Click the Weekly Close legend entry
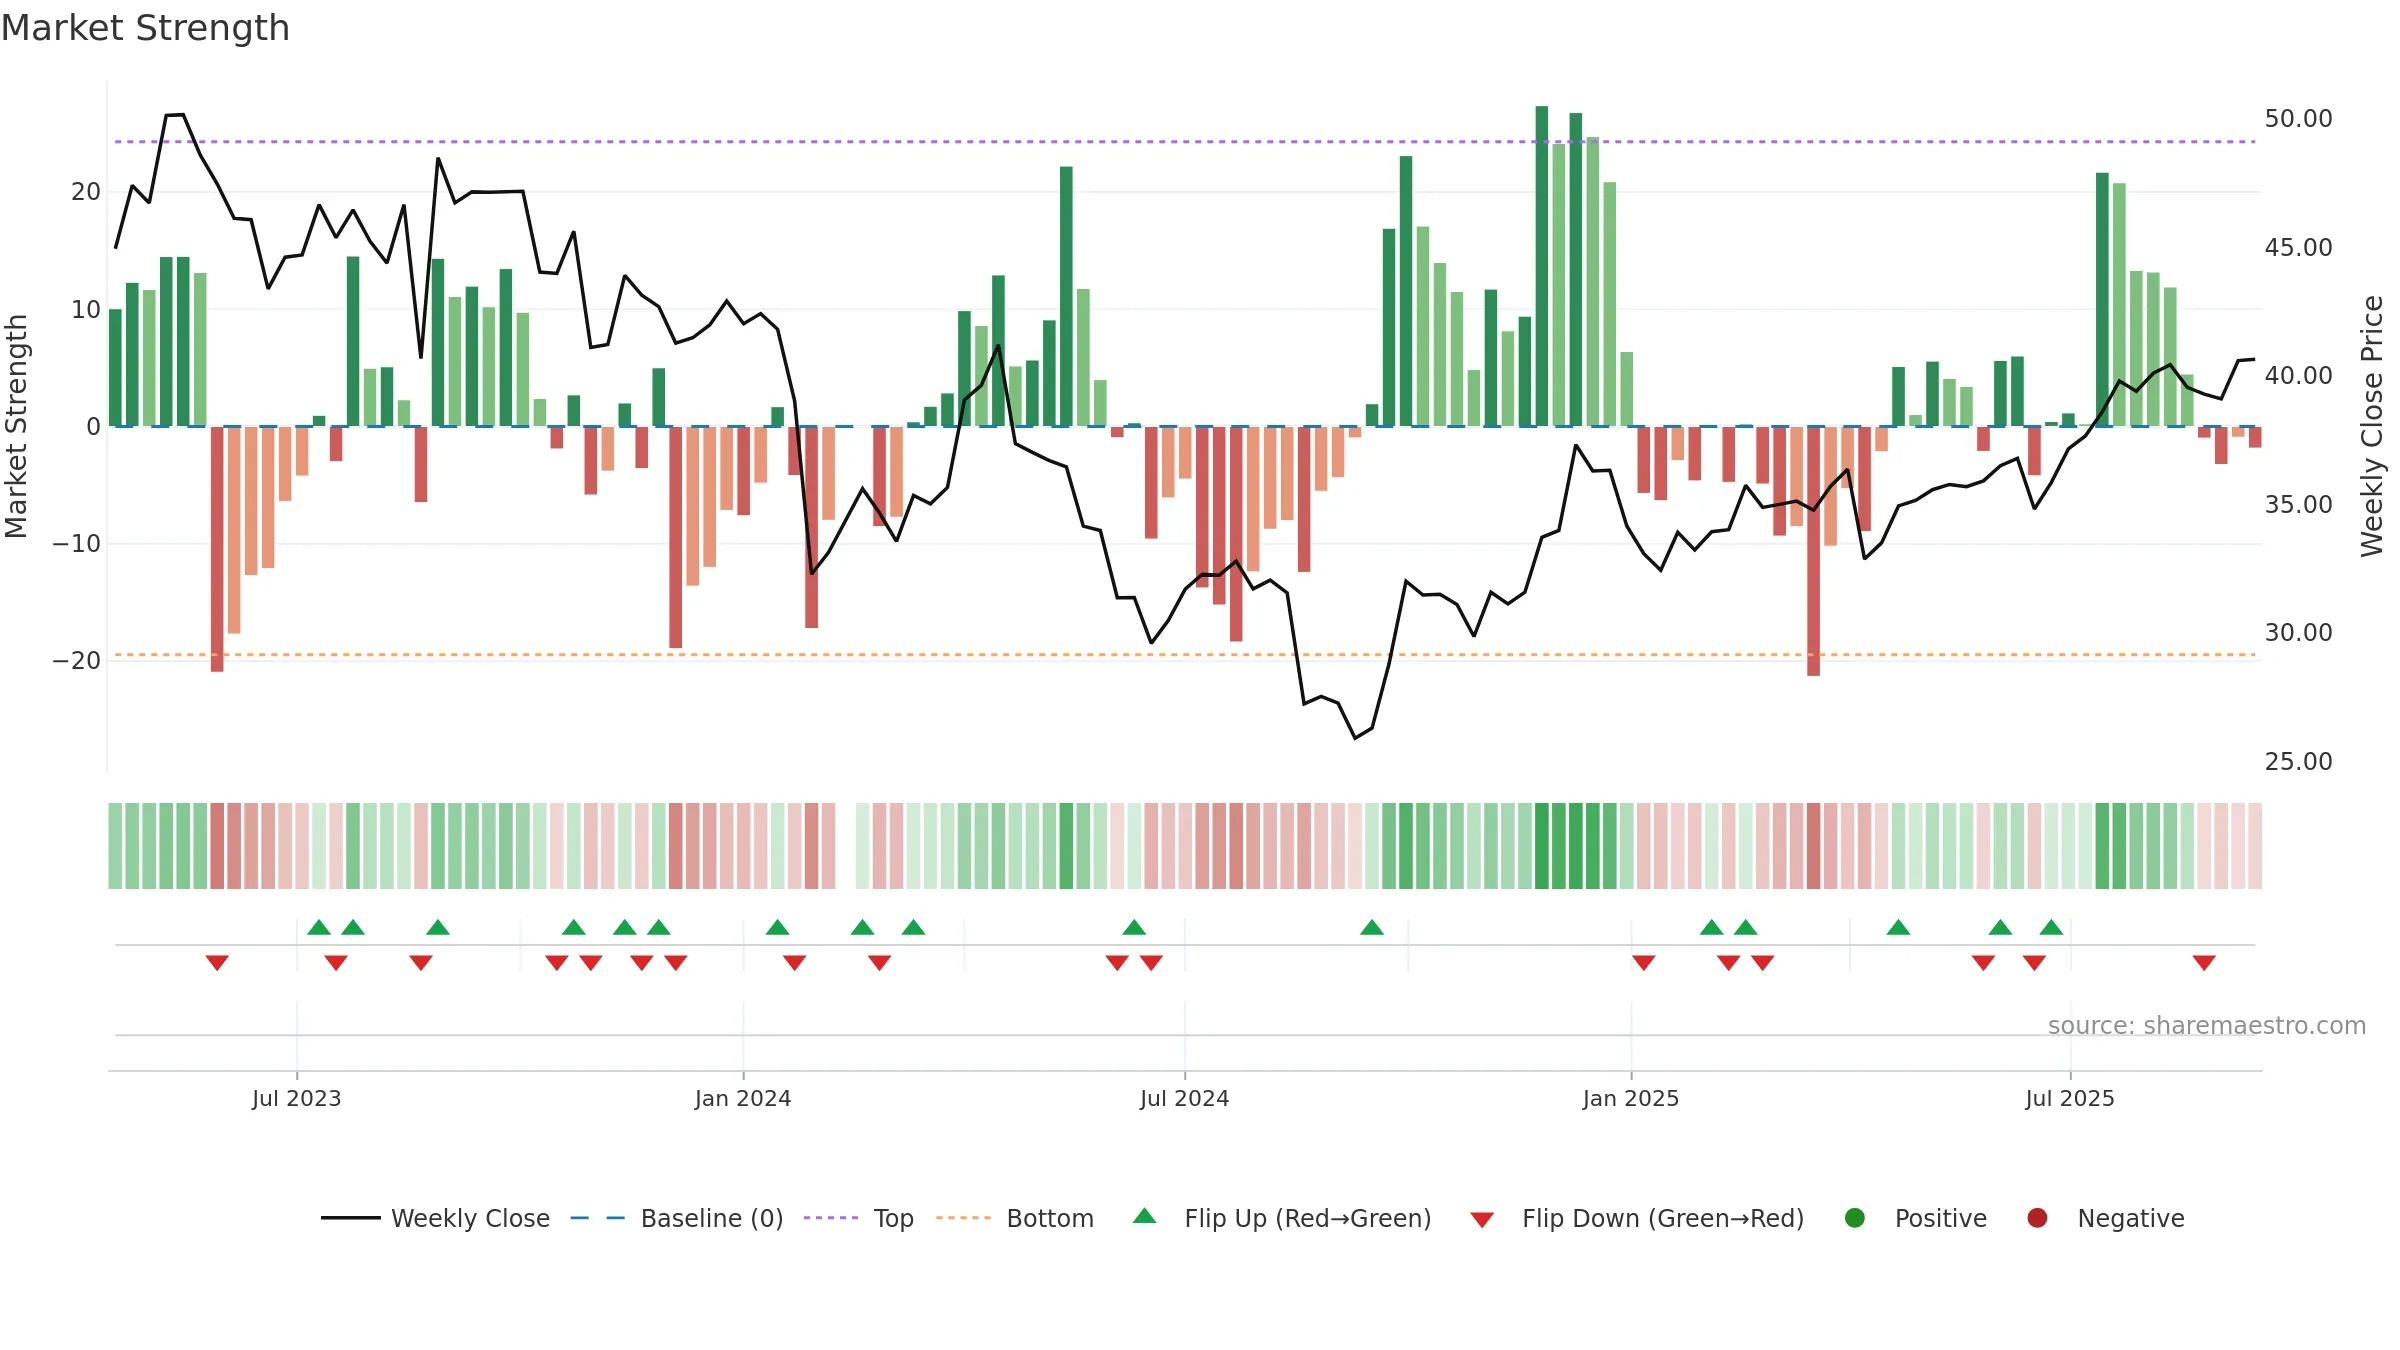The width and height of the screenshot is (2400, 1350). (x=435, y=1218)
